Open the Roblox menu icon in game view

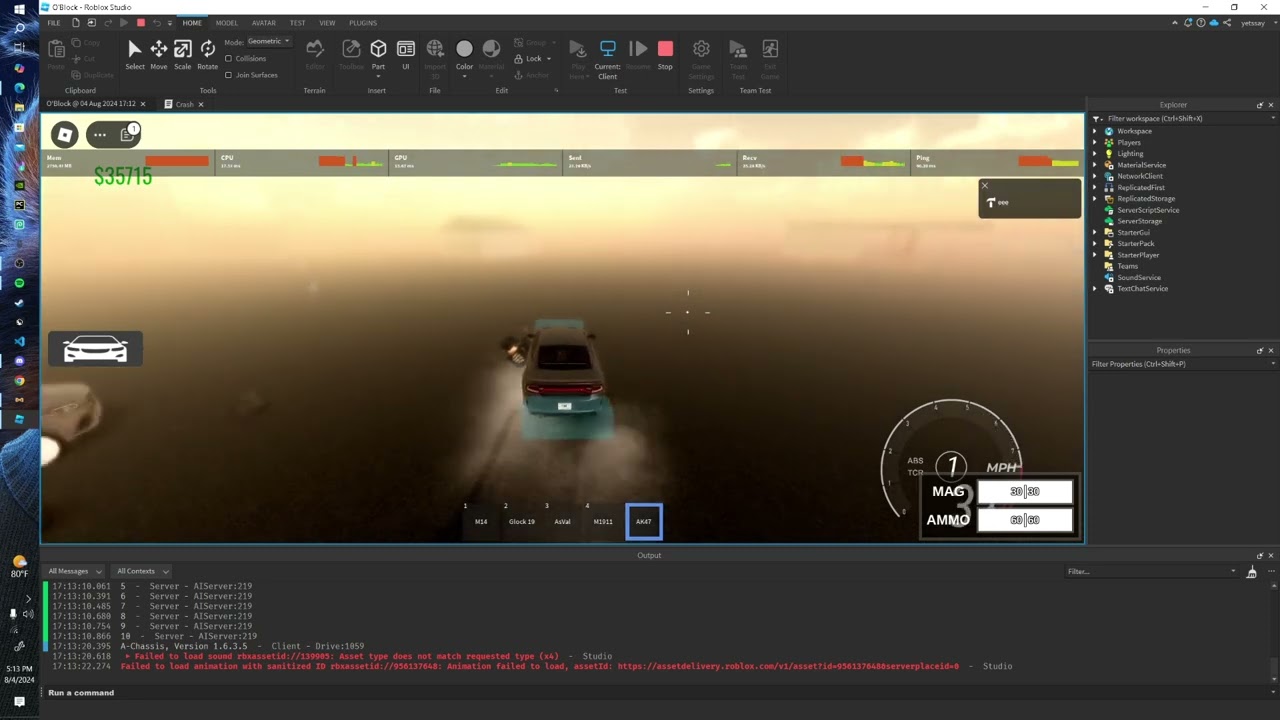64,135
